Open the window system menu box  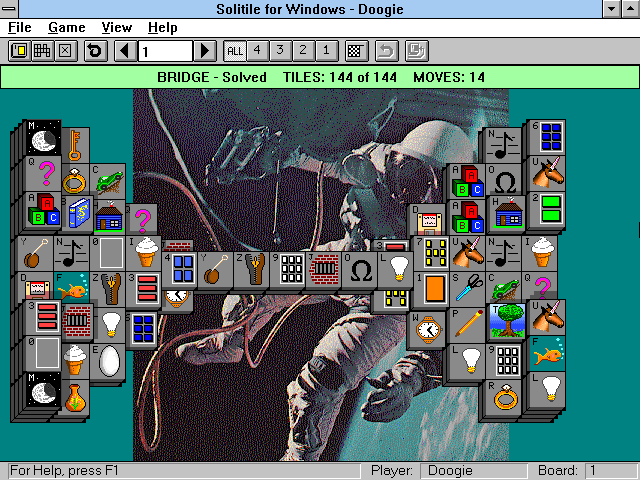point(9,9)
